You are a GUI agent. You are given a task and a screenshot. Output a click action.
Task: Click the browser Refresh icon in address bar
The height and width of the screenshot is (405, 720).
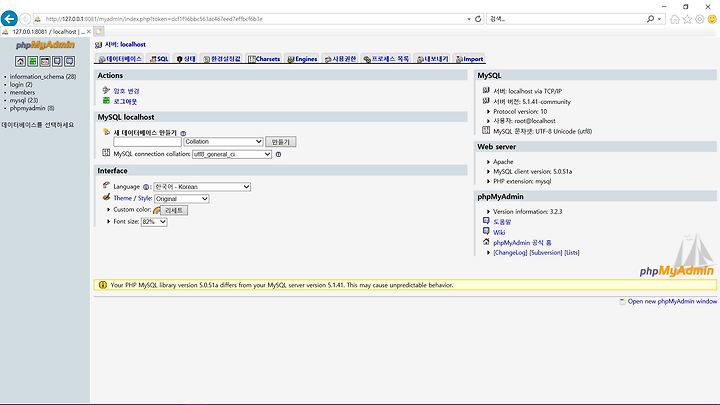tap(478, 19)
